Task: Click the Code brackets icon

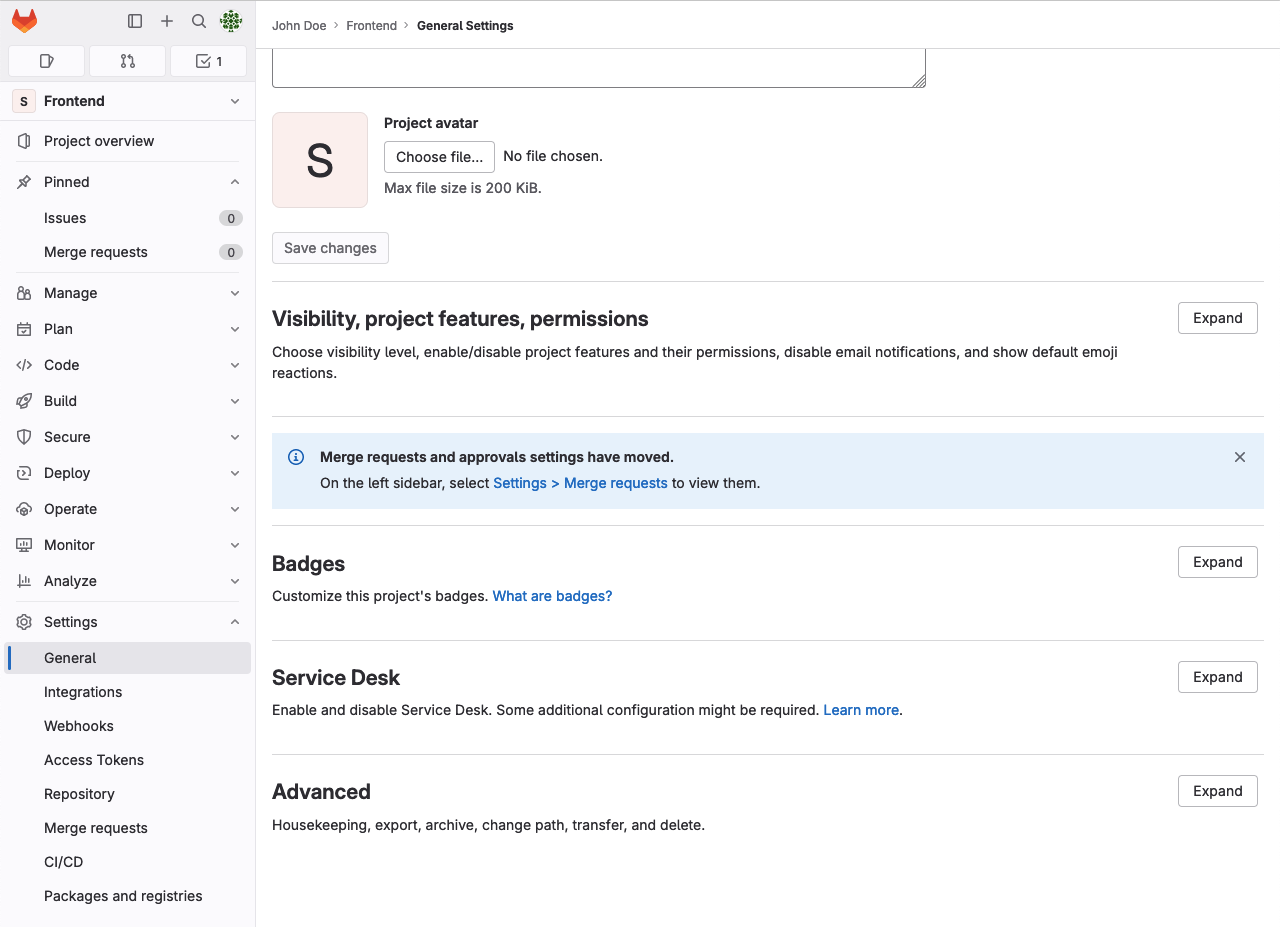Action: pyautogui.click(x=24, y=365)
